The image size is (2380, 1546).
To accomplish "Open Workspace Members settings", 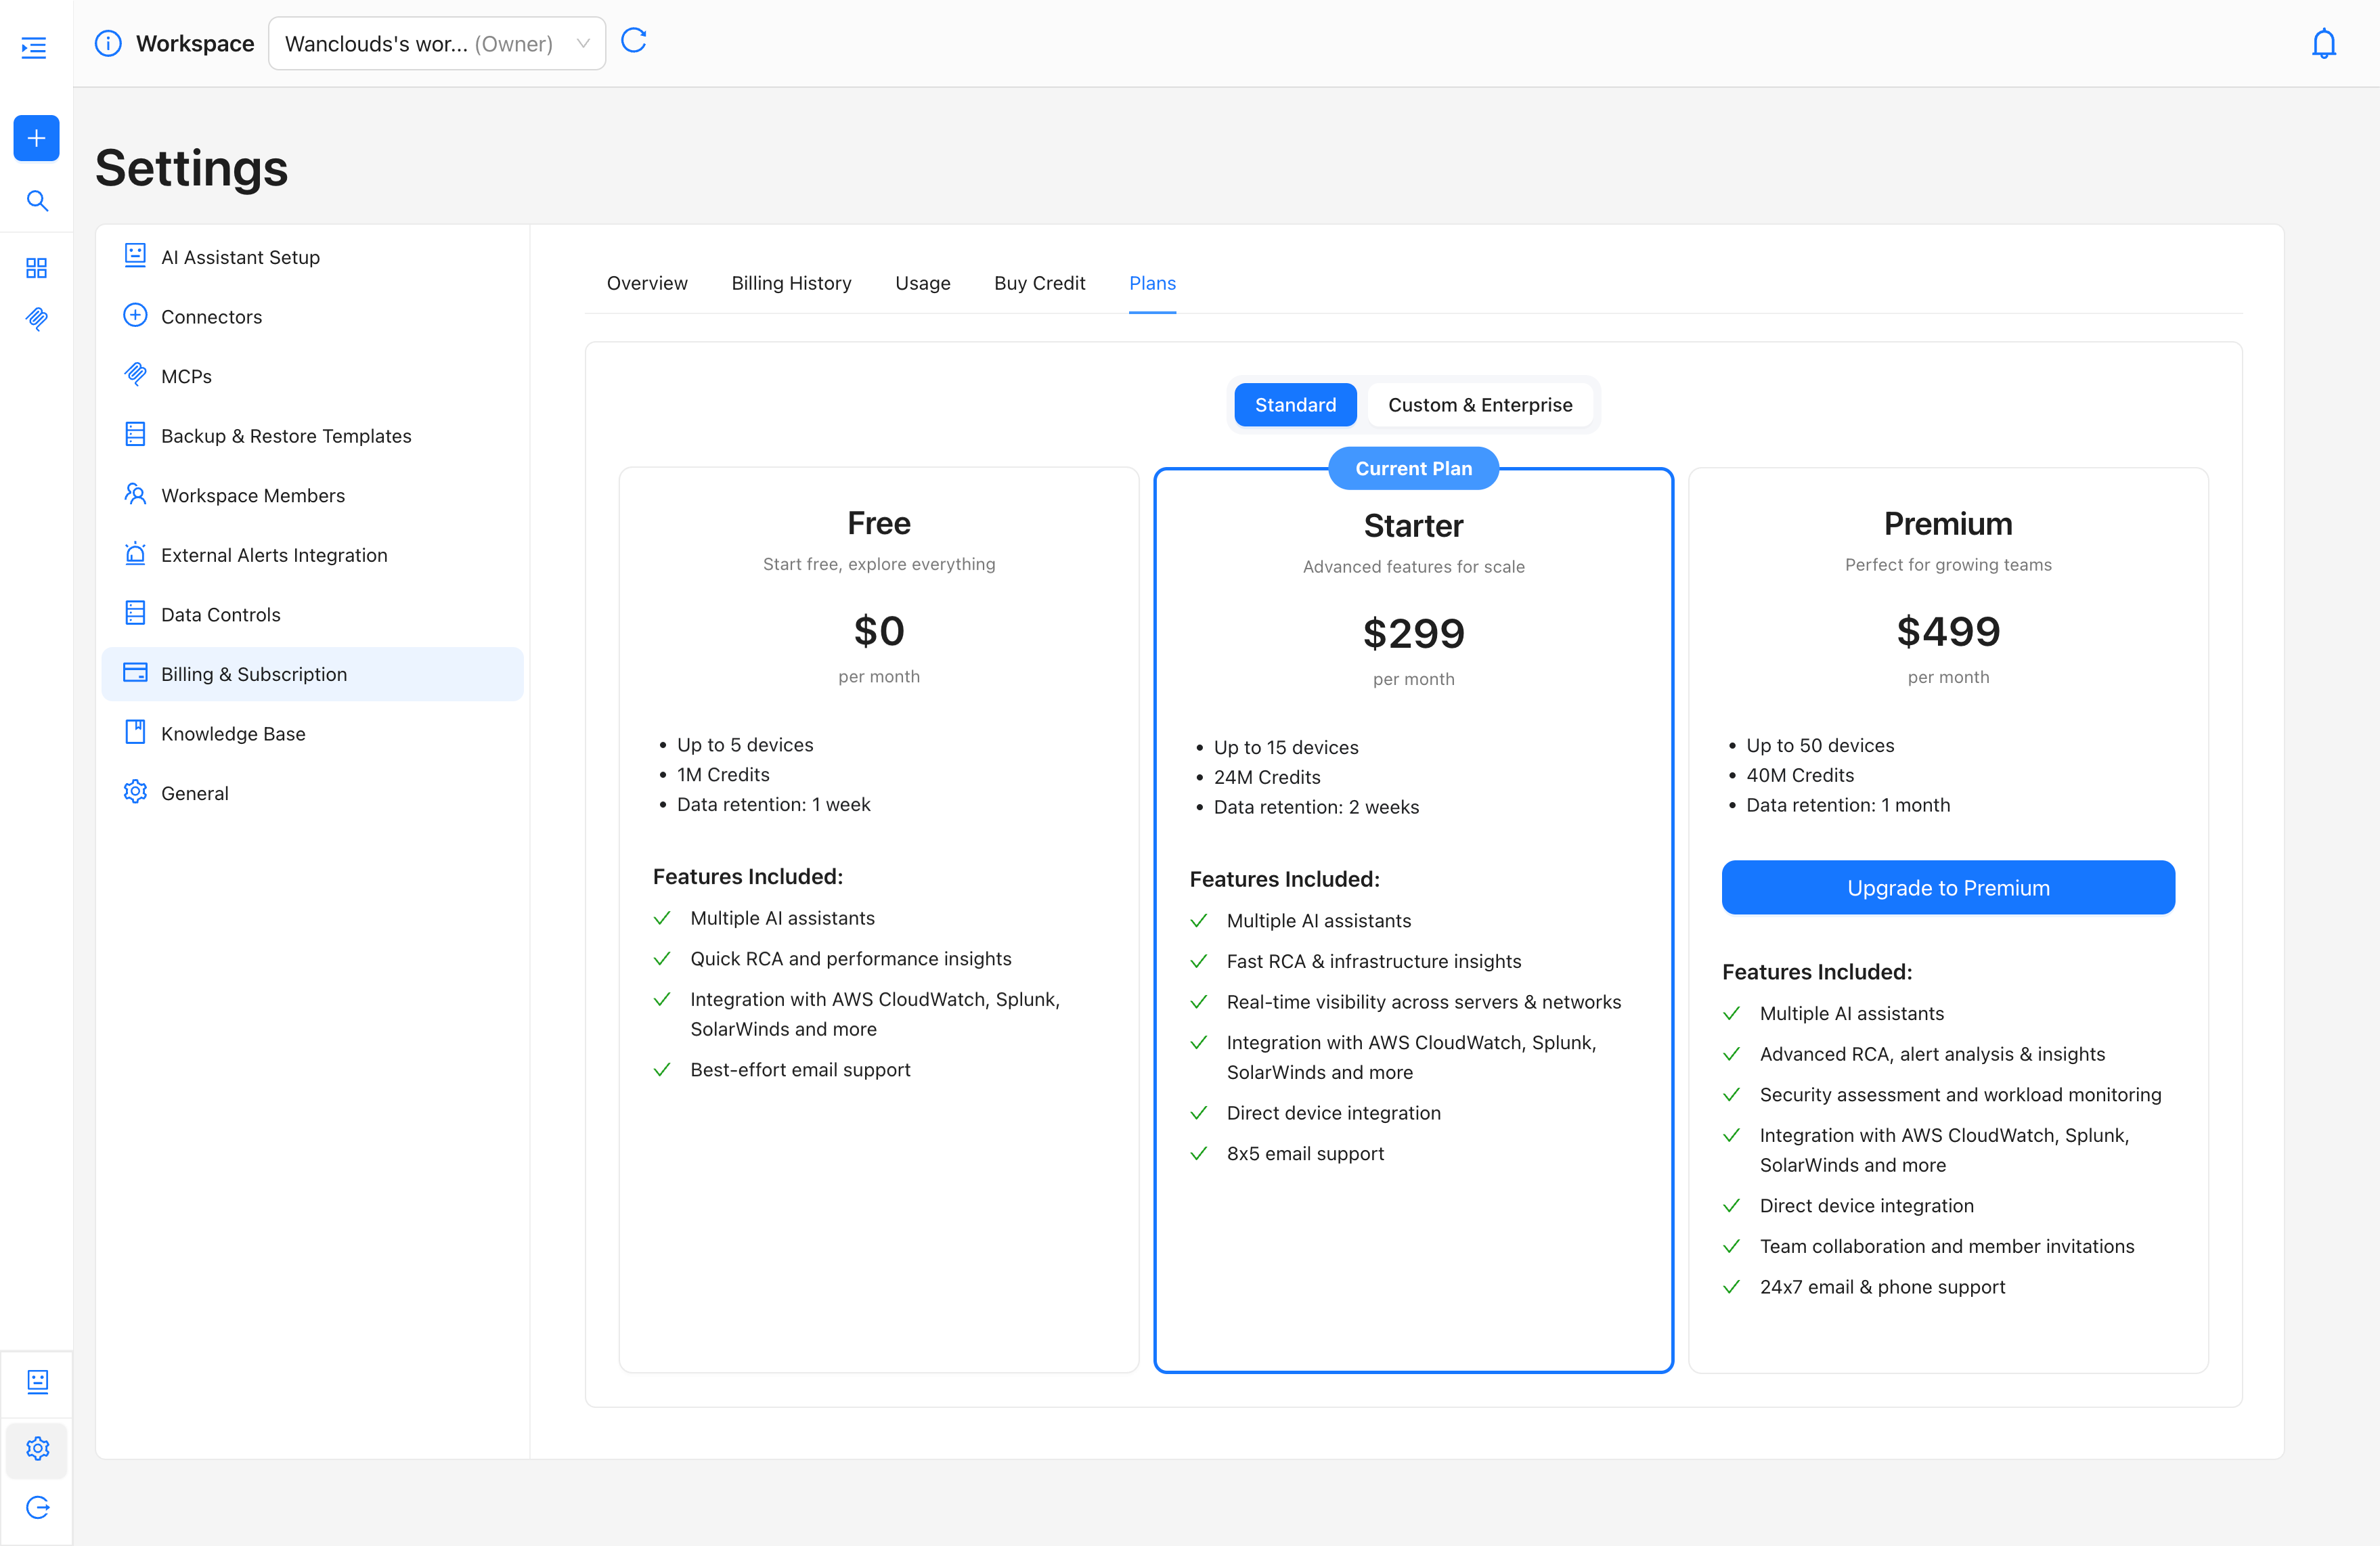I will click(x=253, y=495).
